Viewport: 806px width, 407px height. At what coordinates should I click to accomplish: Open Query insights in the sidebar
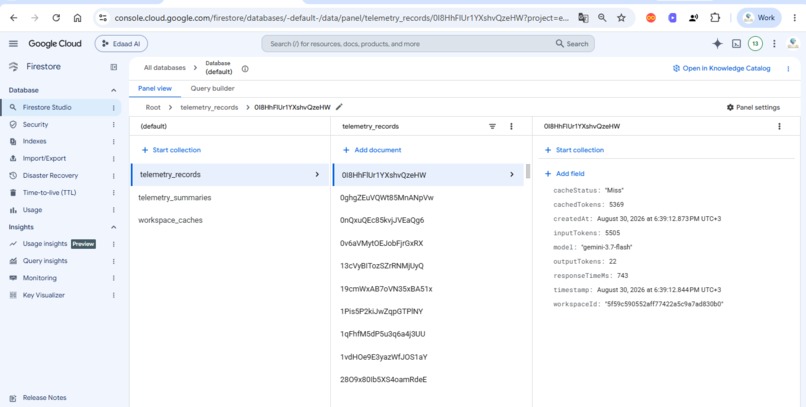coord(45,261)
